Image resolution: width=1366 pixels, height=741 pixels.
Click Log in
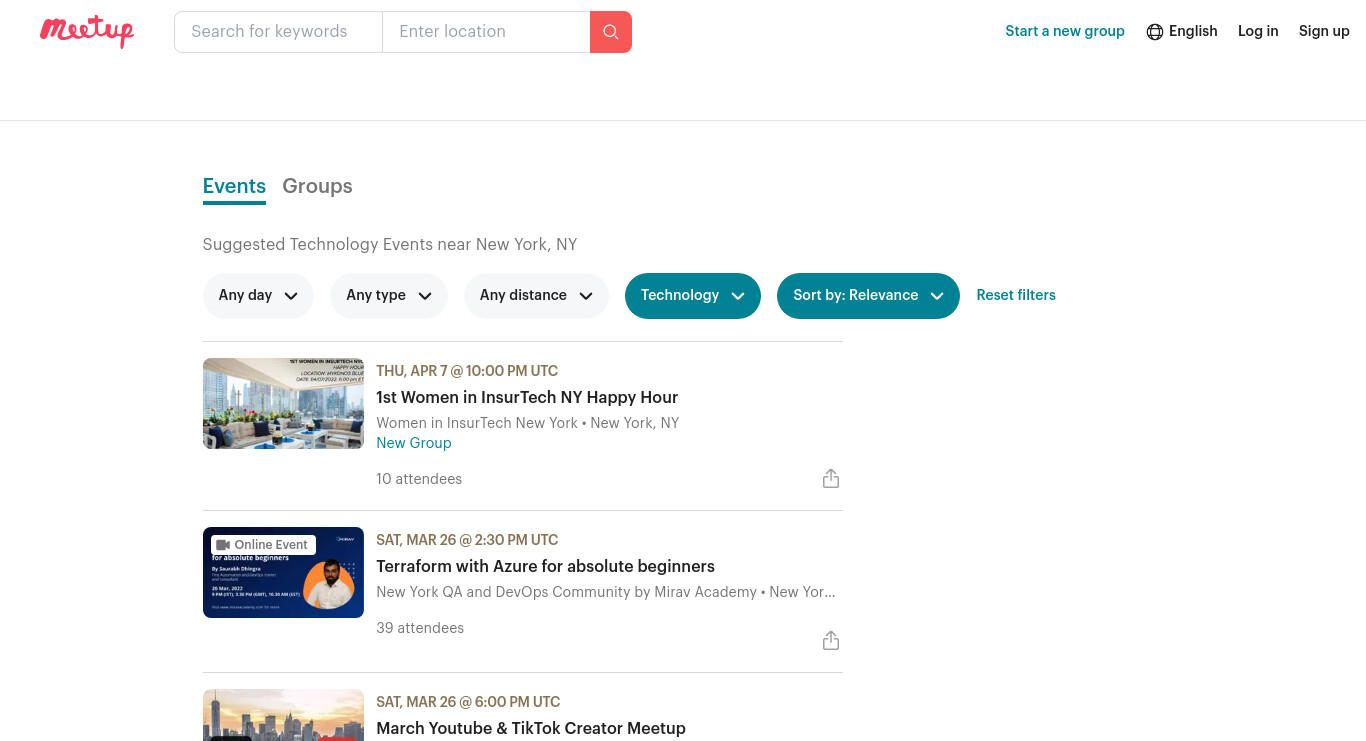coord(1258,31)
